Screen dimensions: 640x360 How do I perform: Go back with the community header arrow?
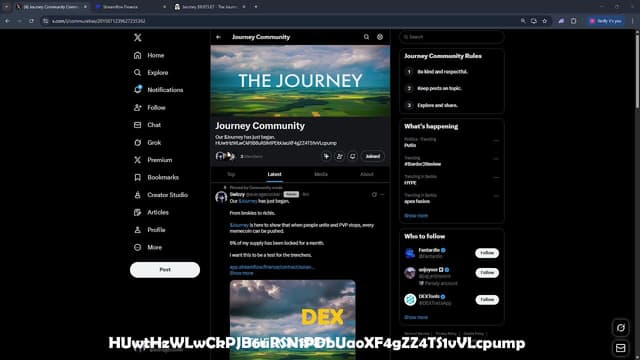[218, 37]
